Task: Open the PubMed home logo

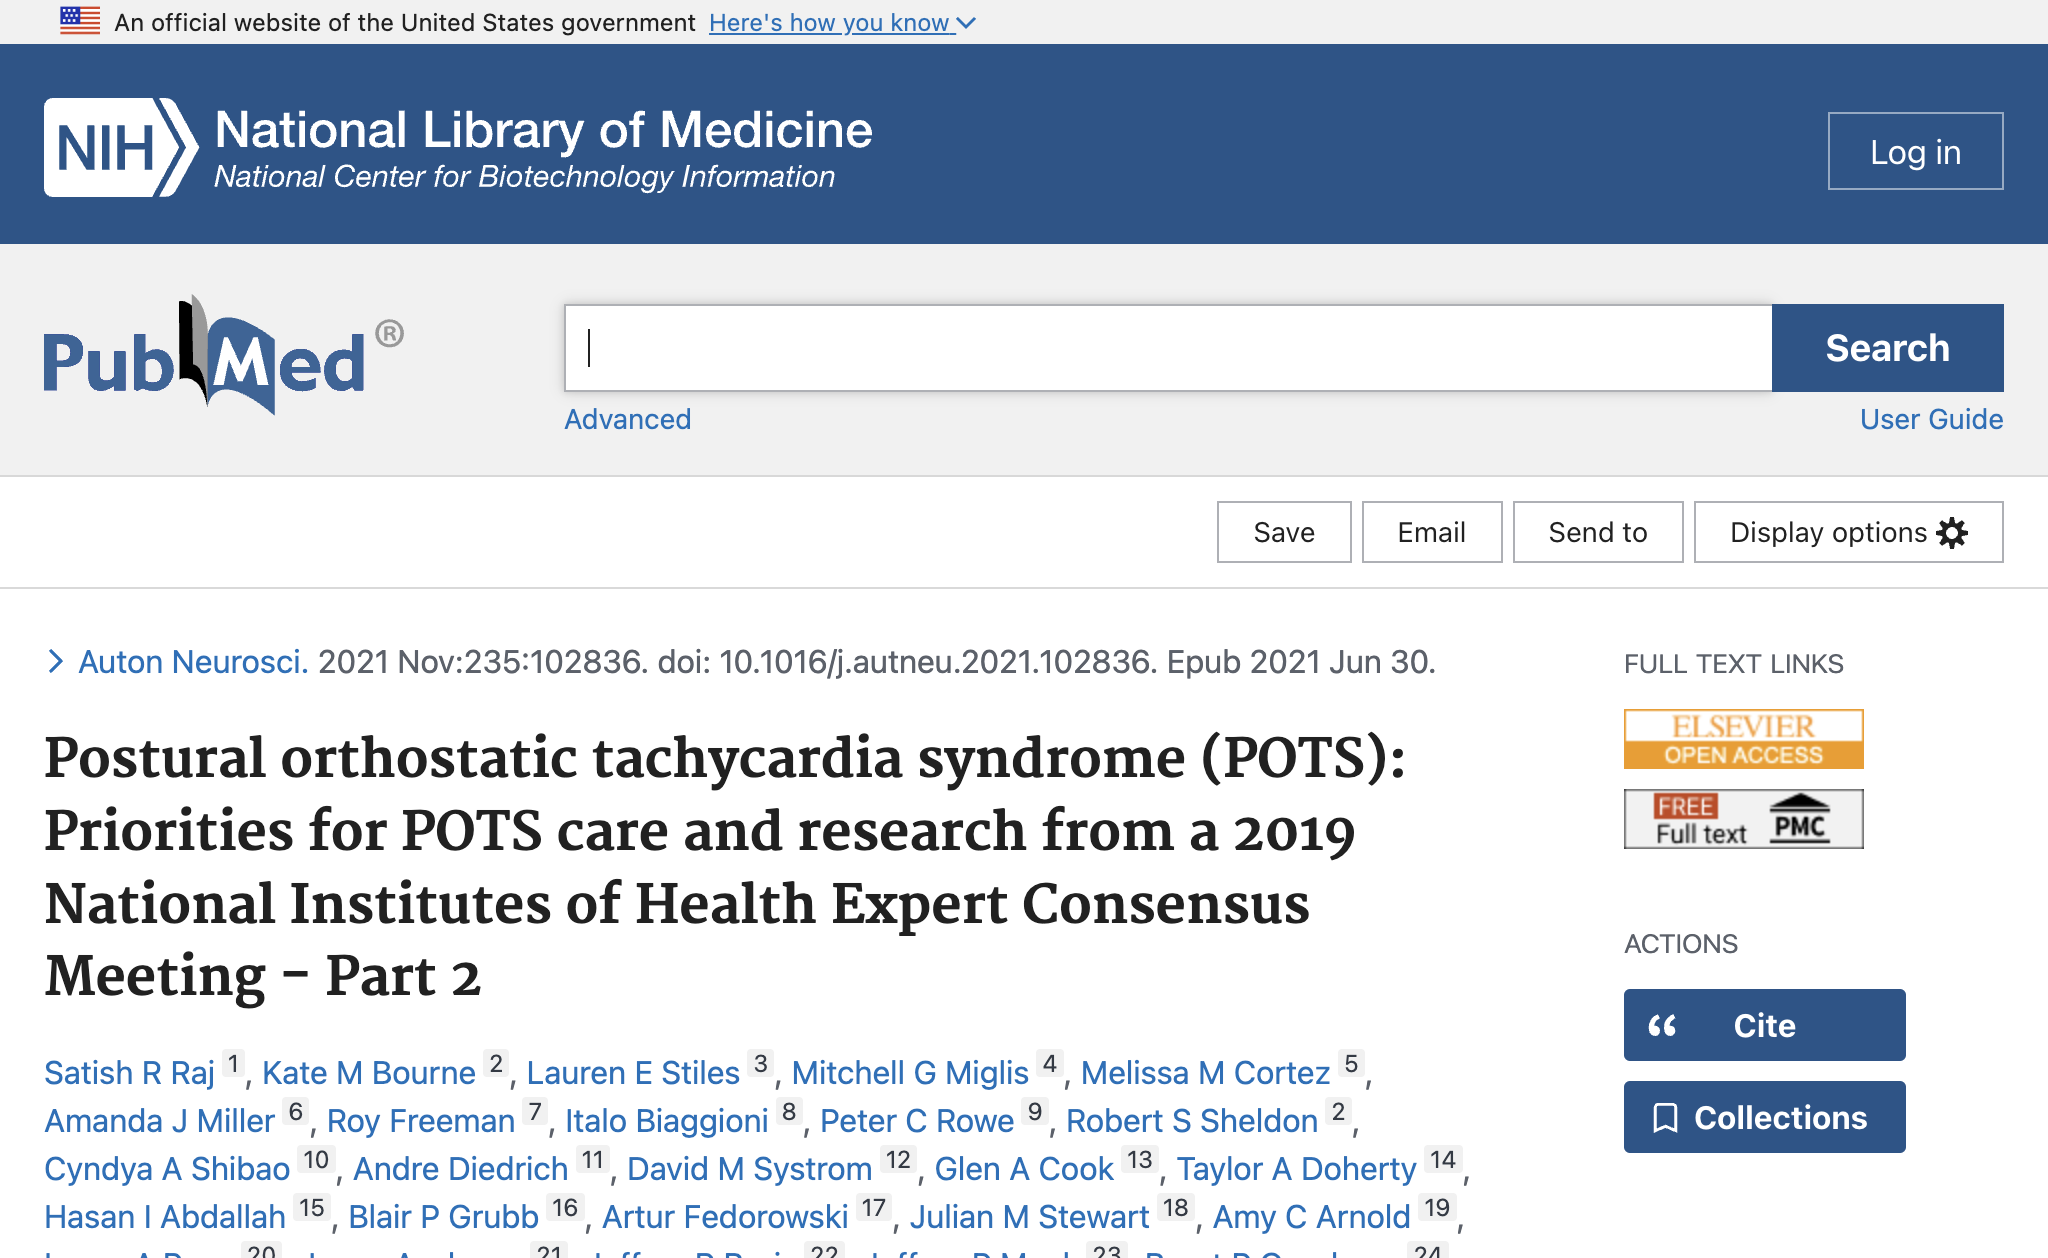Action: tap(223, 355)
